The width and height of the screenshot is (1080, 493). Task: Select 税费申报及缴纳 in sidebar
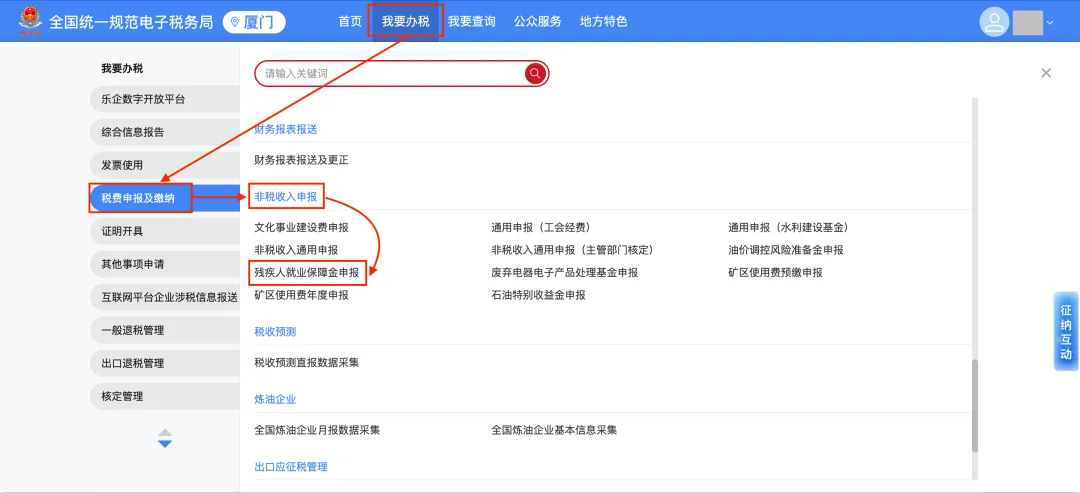coord(139,198)
